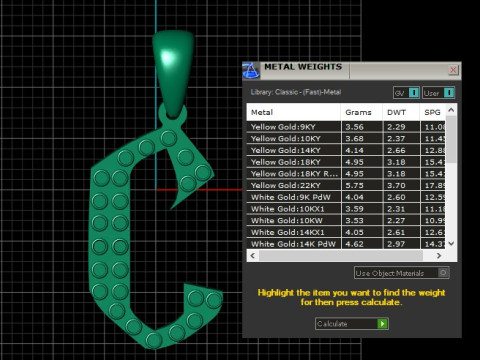The height and width of the screenshot is (360, 480).
Task: Click the 5.75 grams value
Action: coord(354,185)
